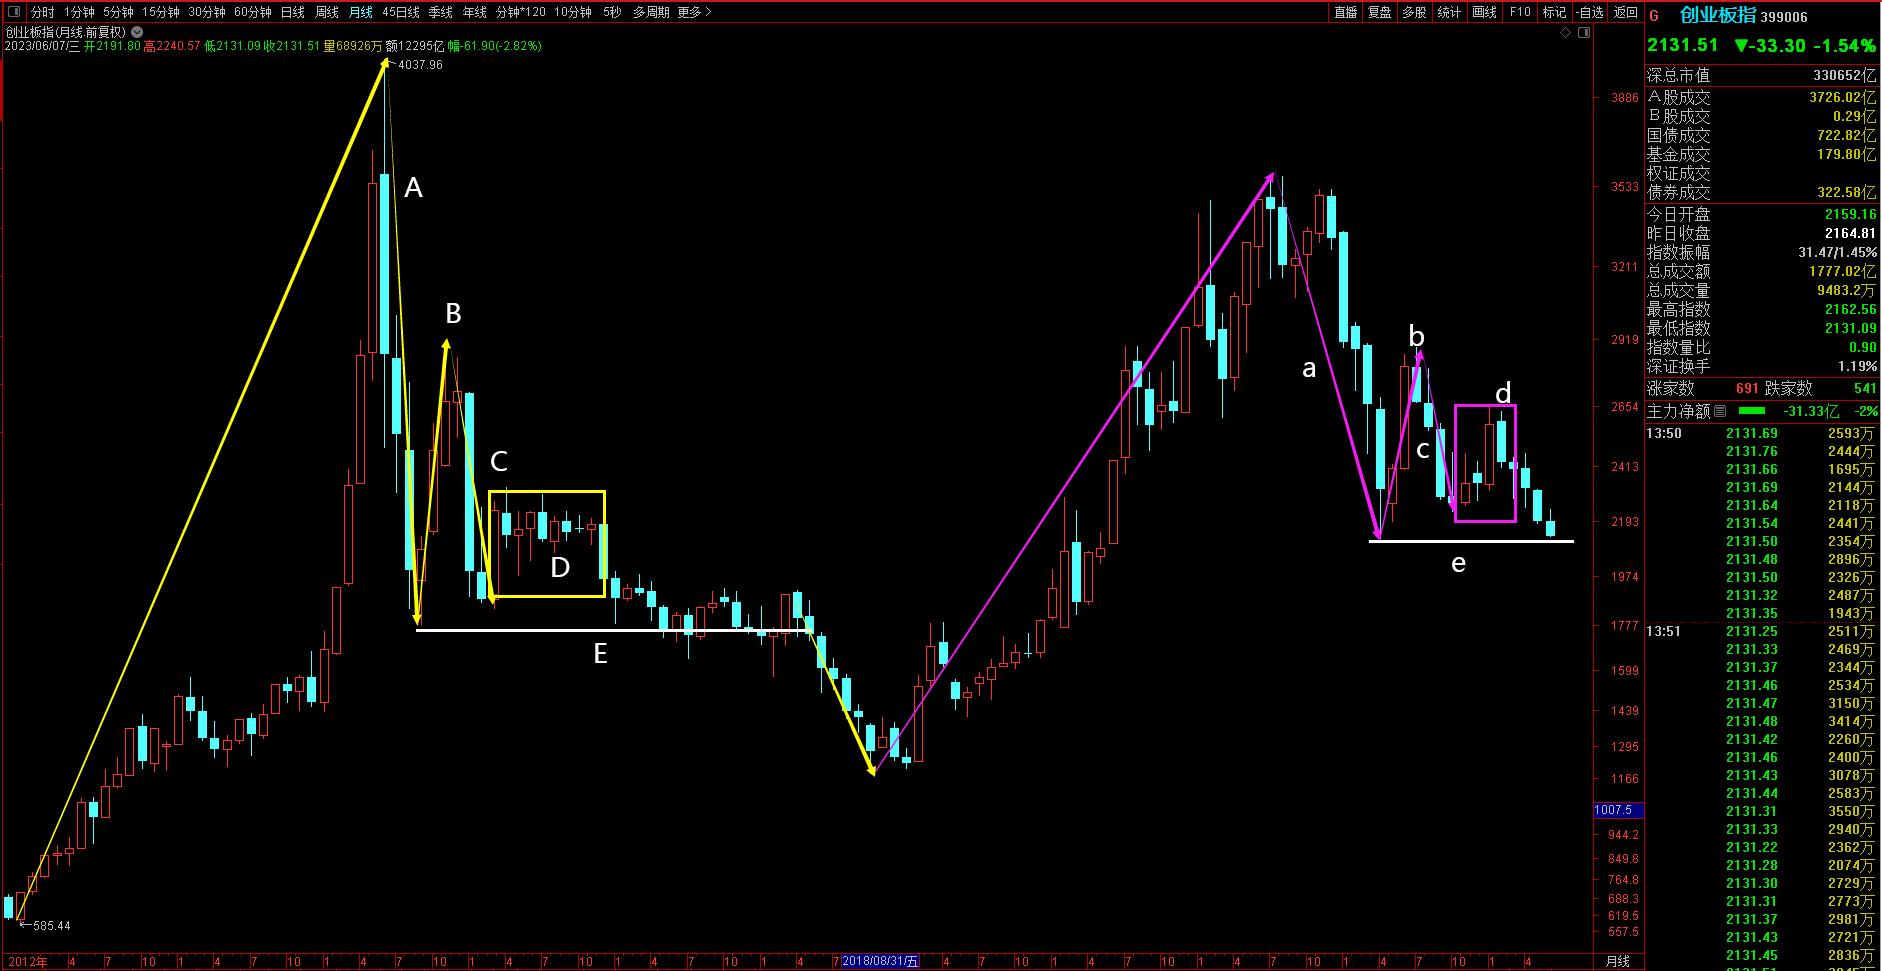1882x971 pixels.
Task: Click stock name 创业板指 in quote panel
Action: coord(1717,15)
